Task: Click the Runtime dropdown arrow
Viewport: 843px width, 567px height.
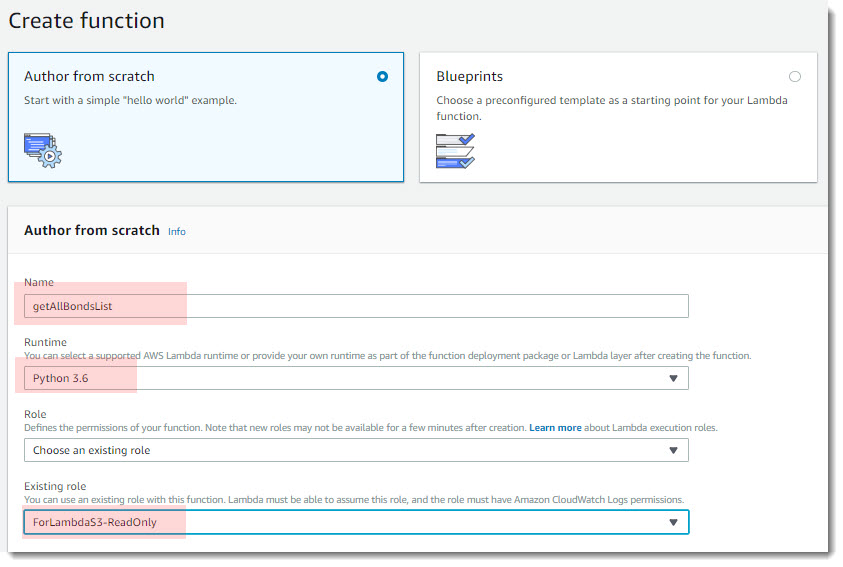Action: click(673, 378)
